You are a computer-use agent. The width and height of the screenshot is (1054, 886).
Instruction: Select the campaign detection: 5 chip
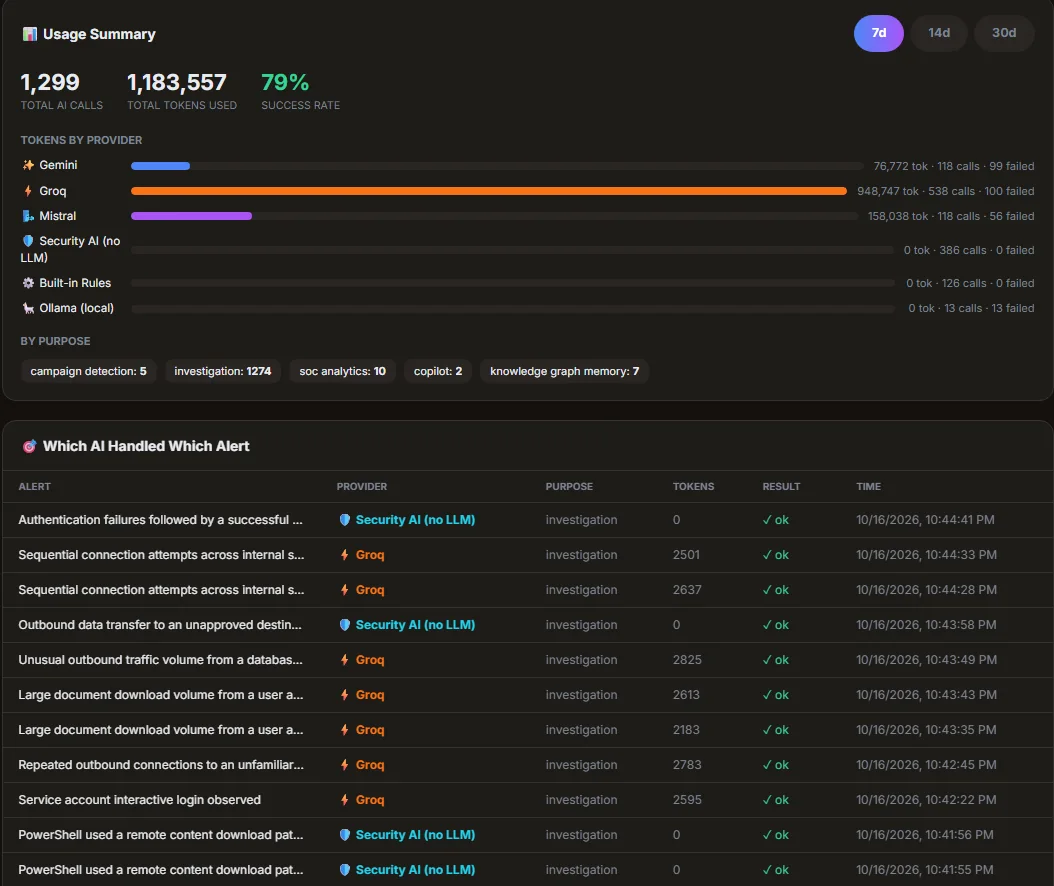[x=89, y=371]
